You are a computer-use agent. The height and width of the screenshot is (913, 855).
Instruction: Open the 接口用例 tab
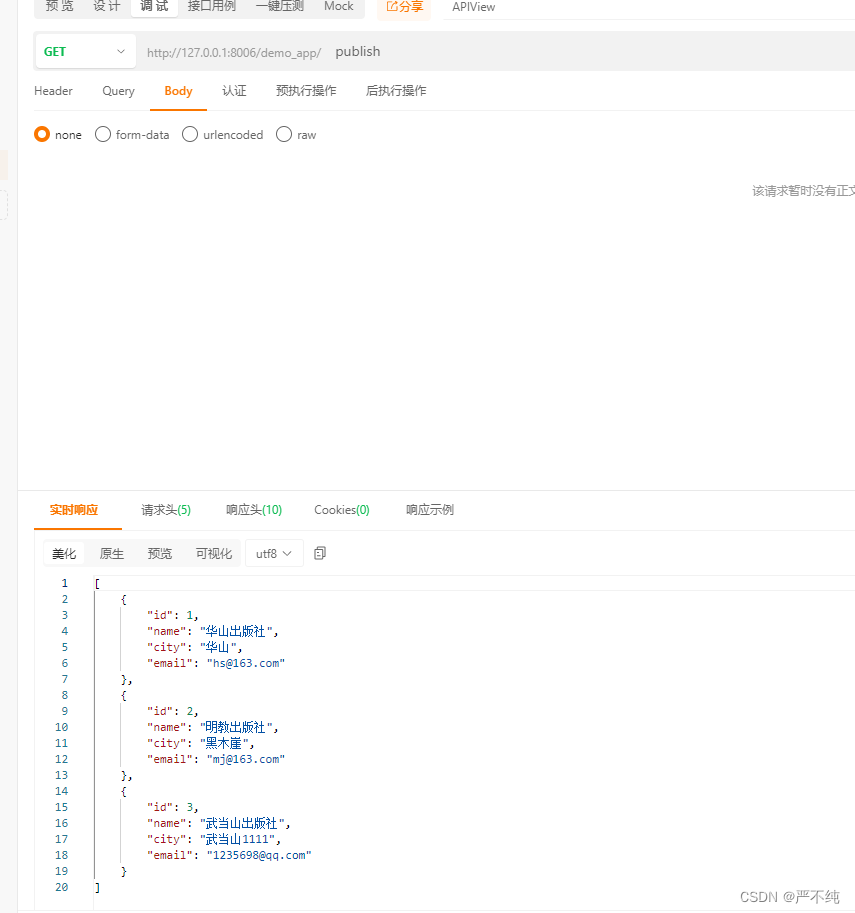click(211, 6)
